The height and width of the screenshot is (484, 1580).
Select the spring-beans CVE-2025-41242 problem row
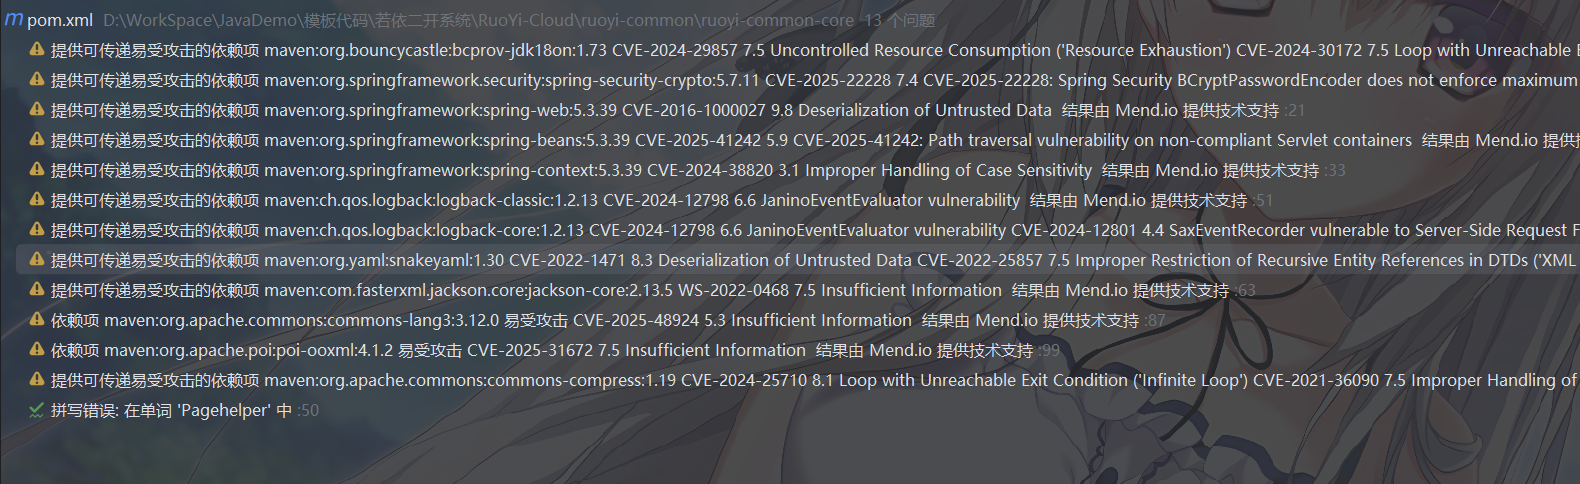[x=700, y=140]
